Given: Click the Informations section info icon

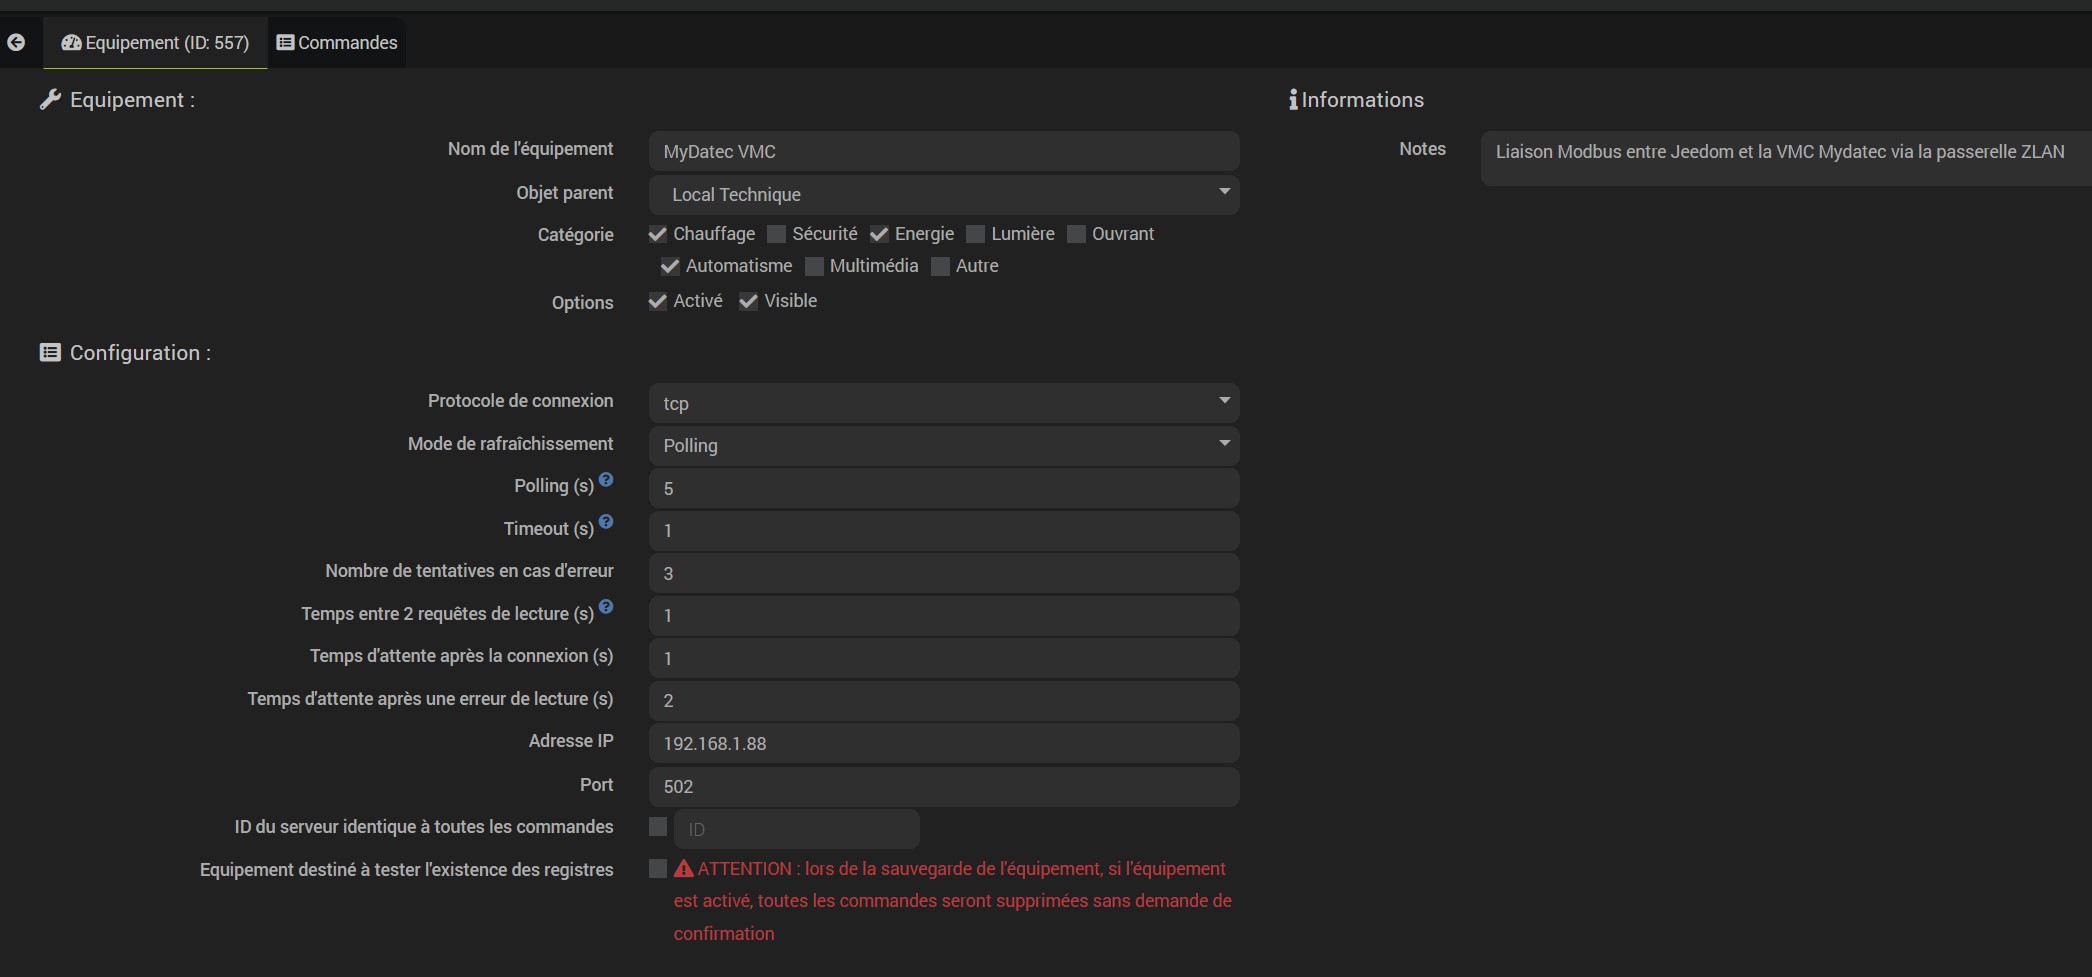Looking at the screenshot, I should click(x=1293, y=100).
